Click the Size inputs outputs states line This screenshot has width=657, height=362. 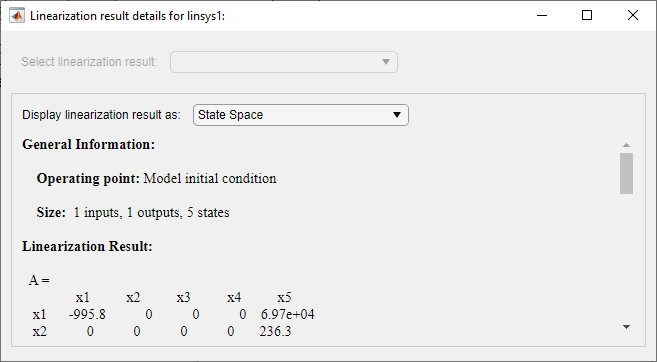pos(133,212)
